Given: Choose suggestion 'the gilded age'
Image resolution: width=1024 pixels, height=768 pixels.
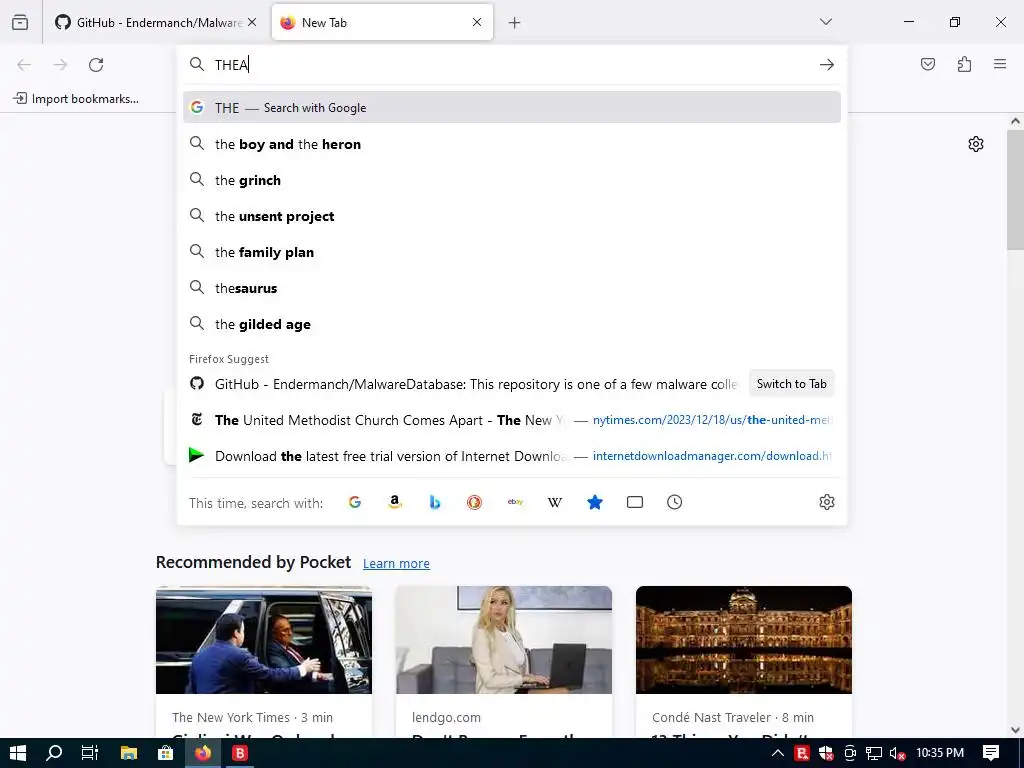Looking at the screenshot, I should click(x=511, y=324).
